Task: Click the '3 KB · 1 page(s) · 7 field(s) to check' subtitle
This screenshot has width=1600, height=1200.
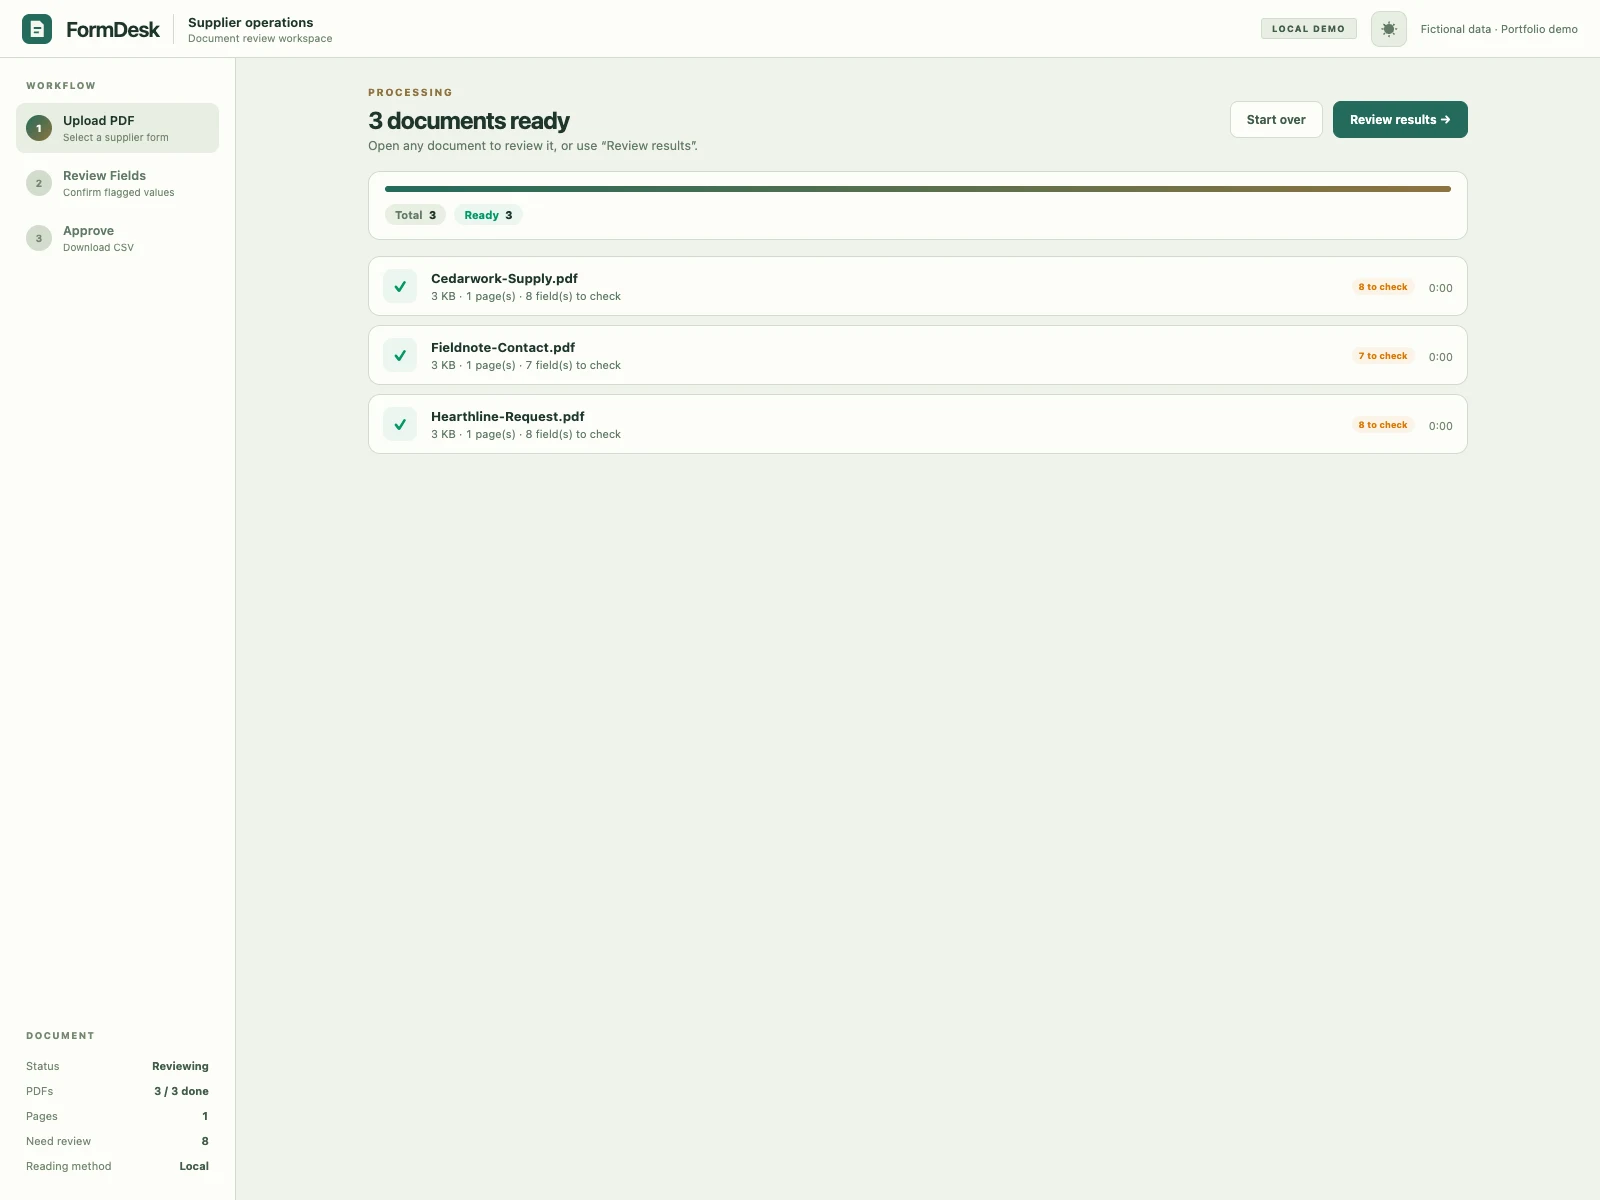Action: [x=526, y=365]
